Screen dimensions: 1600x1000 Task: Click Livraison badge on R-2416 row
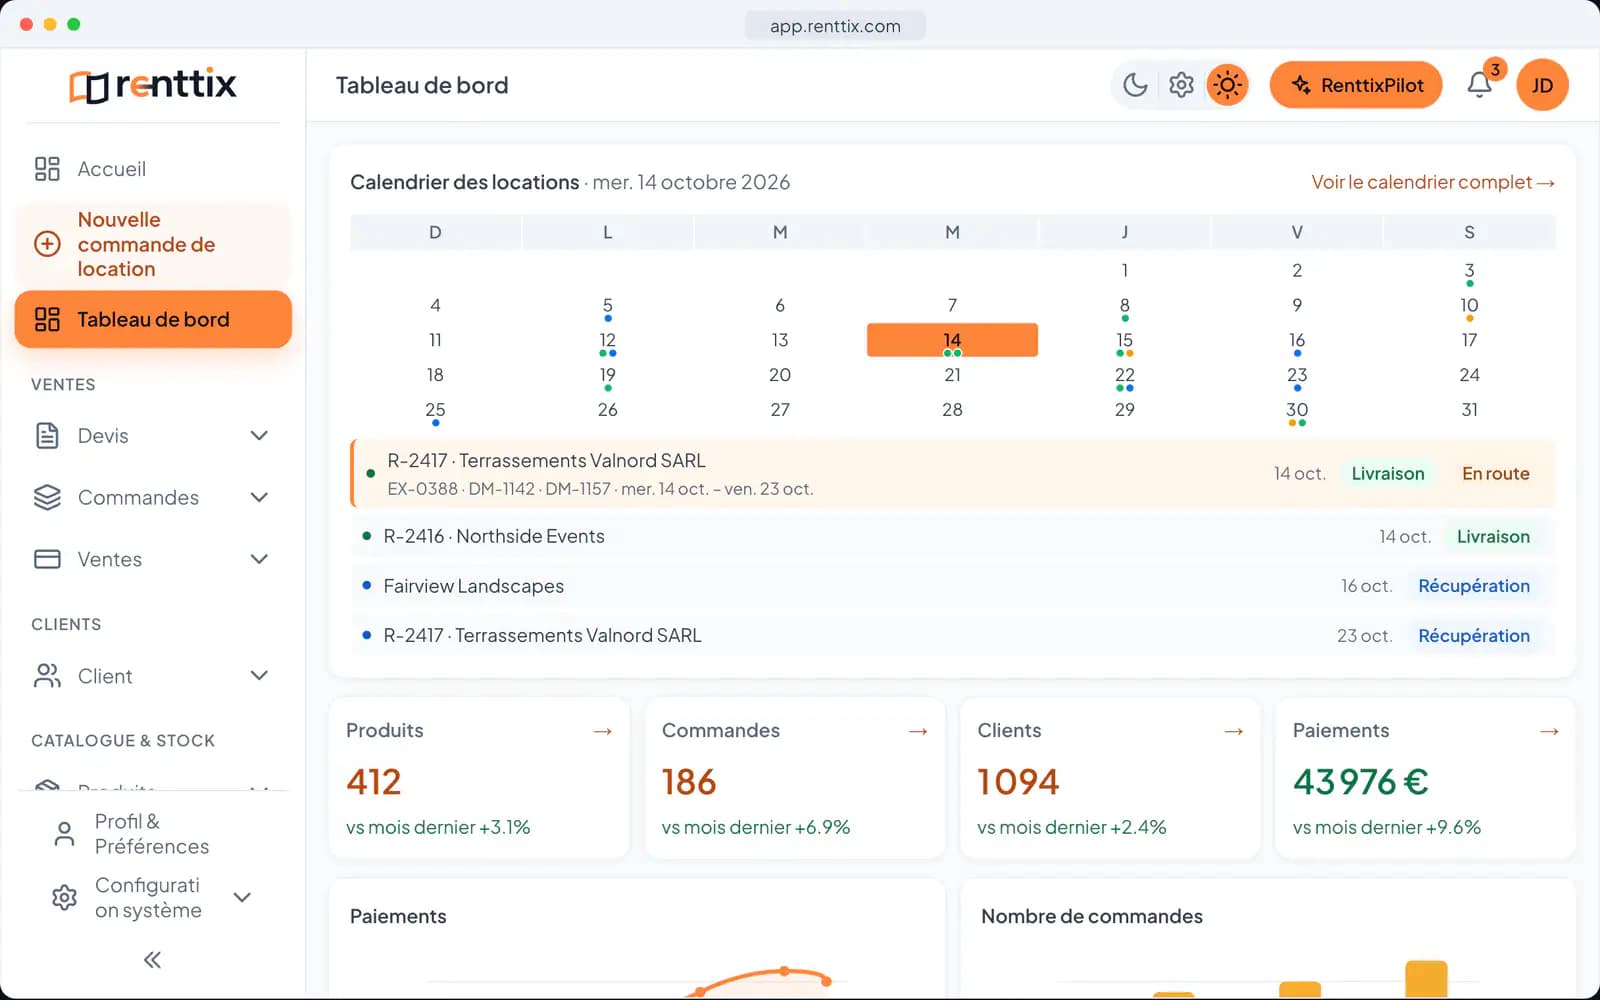coord(1493,537)
